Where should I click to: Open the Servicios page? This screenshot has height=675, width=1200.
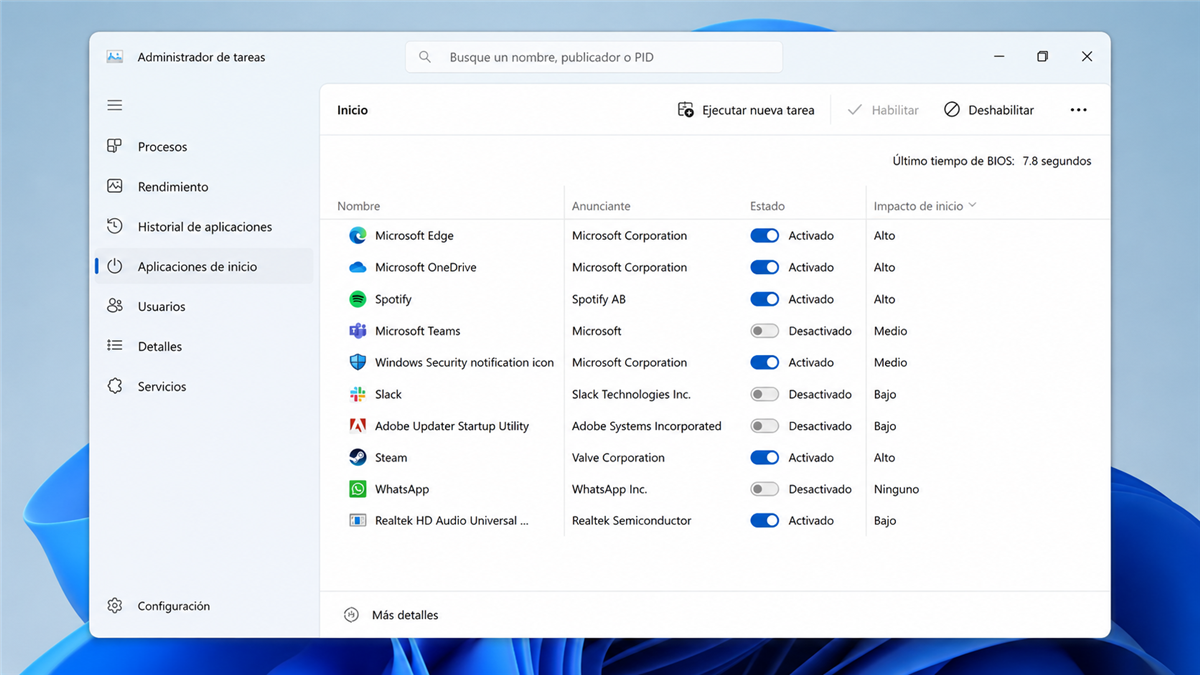(x=203, y=386)
